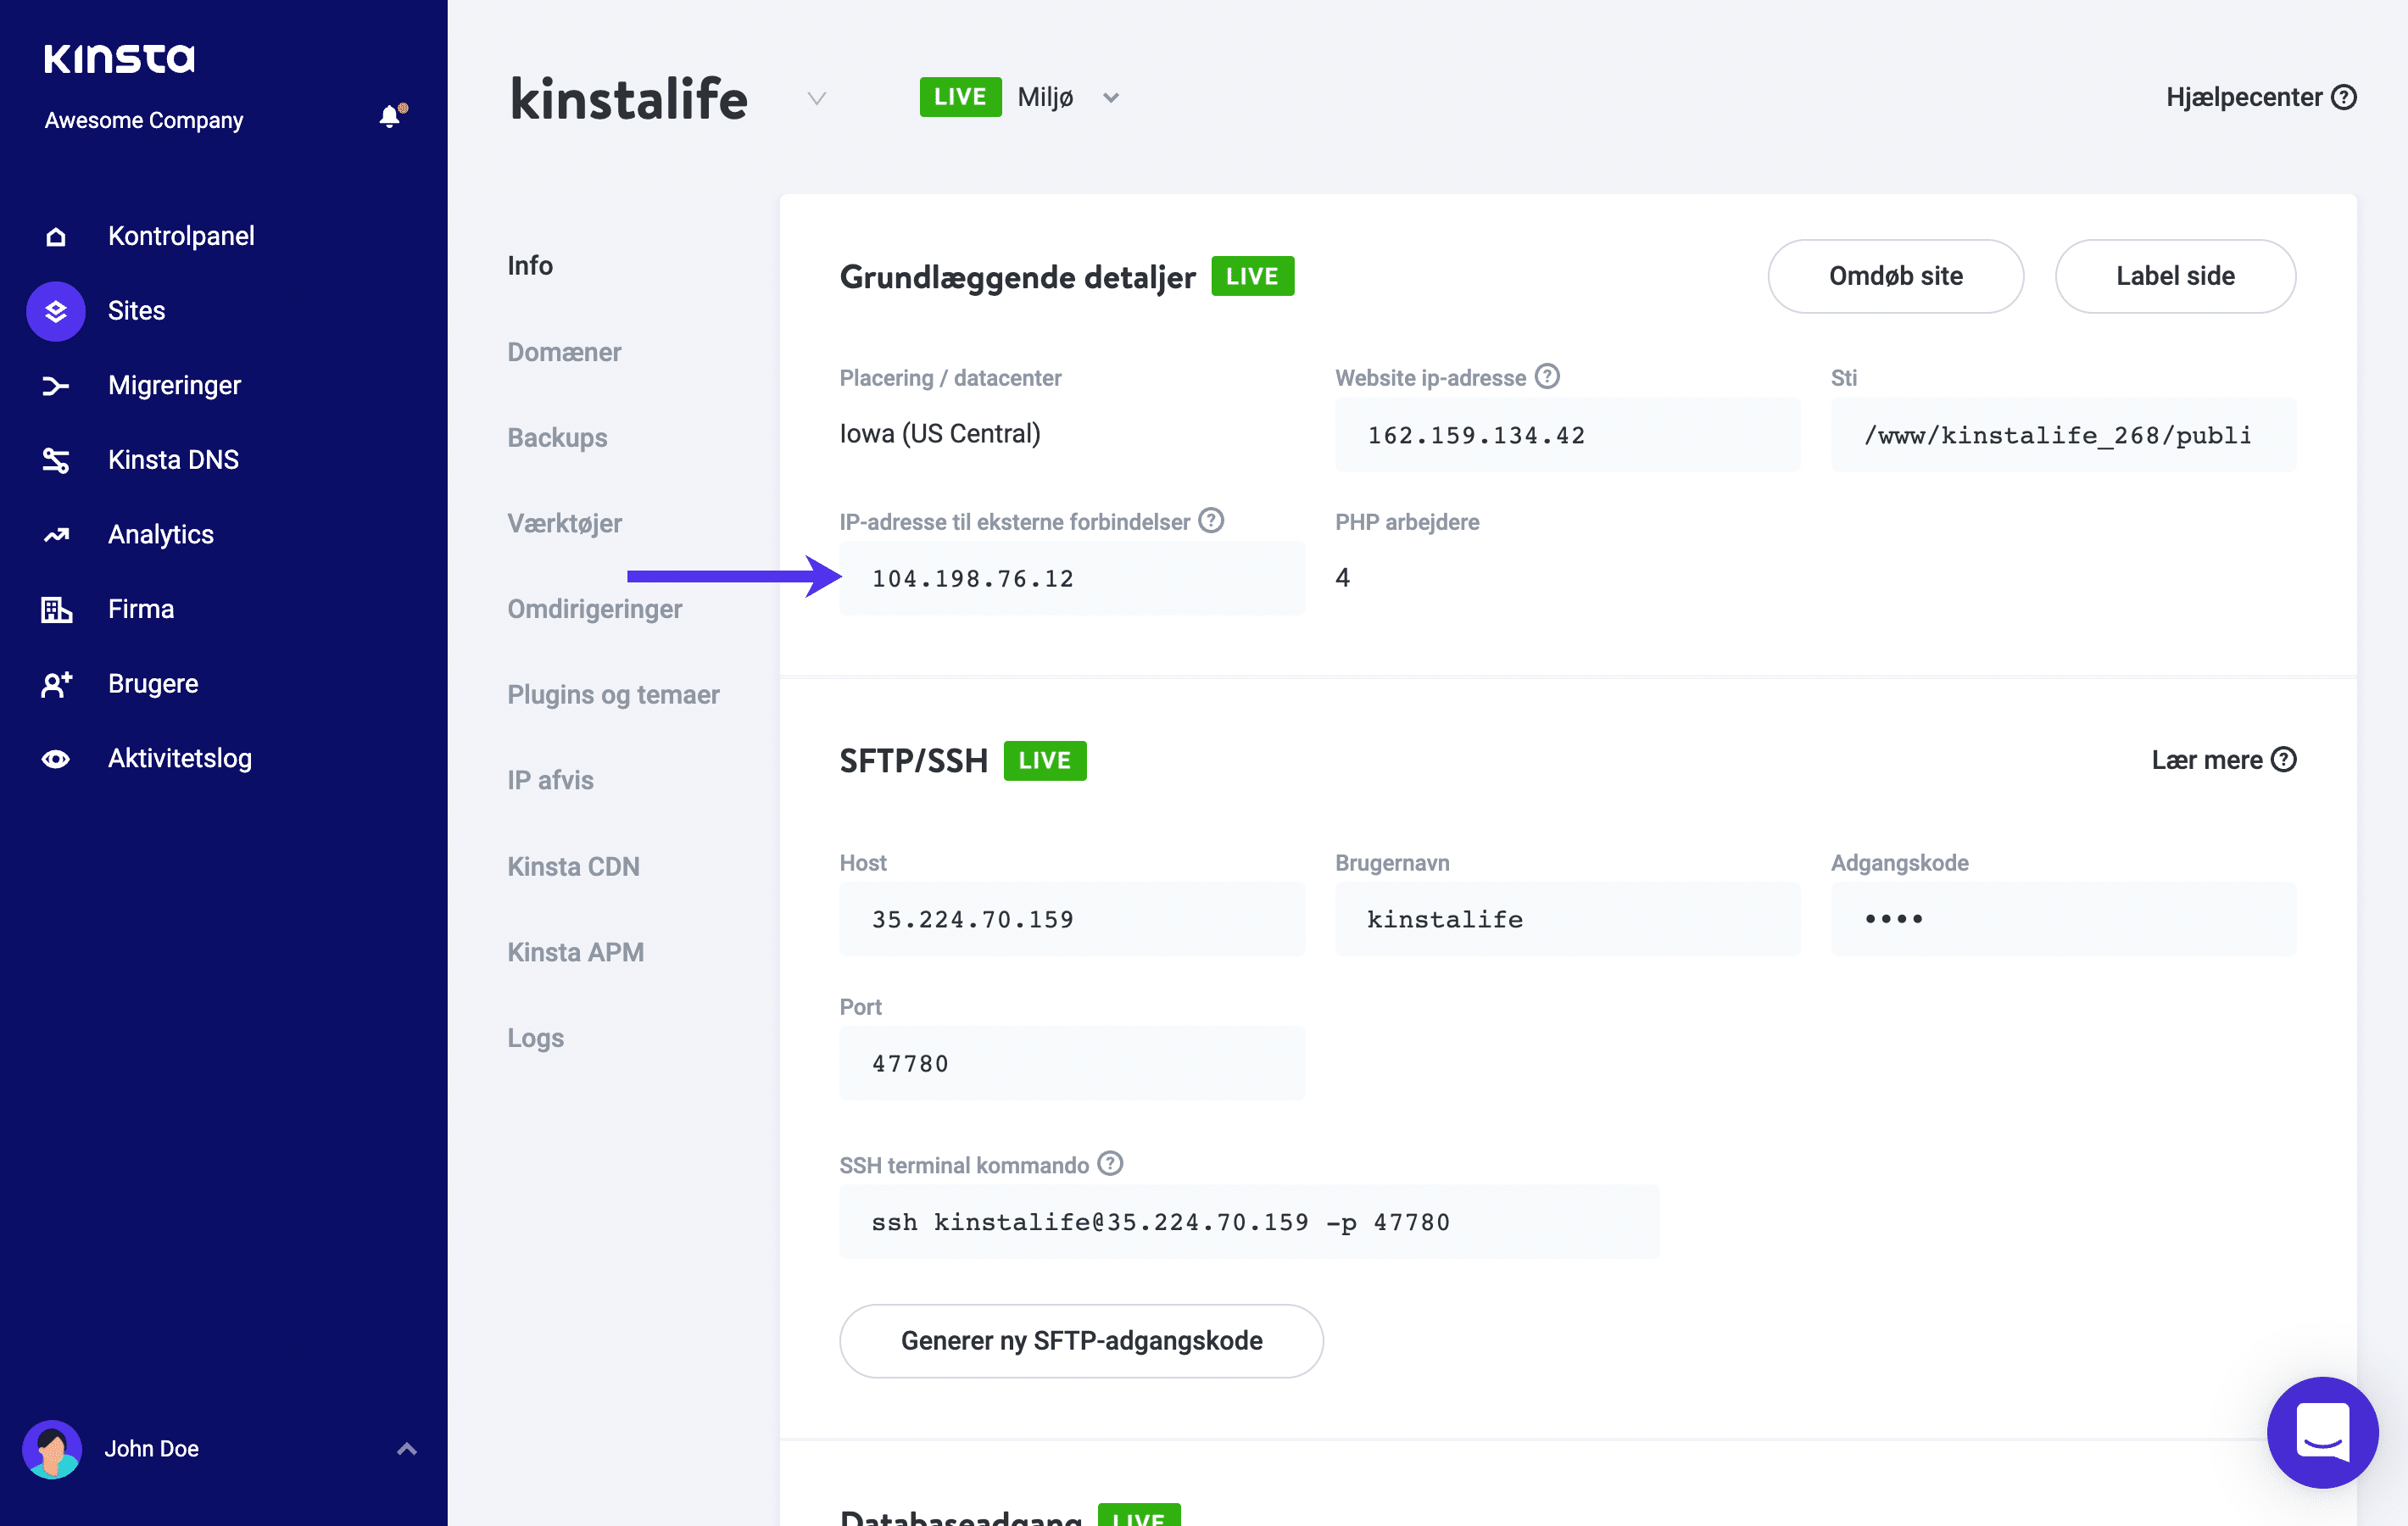Open the chat support bubble
Screen dimensions: 2408x1526
coord(2322,1432)
